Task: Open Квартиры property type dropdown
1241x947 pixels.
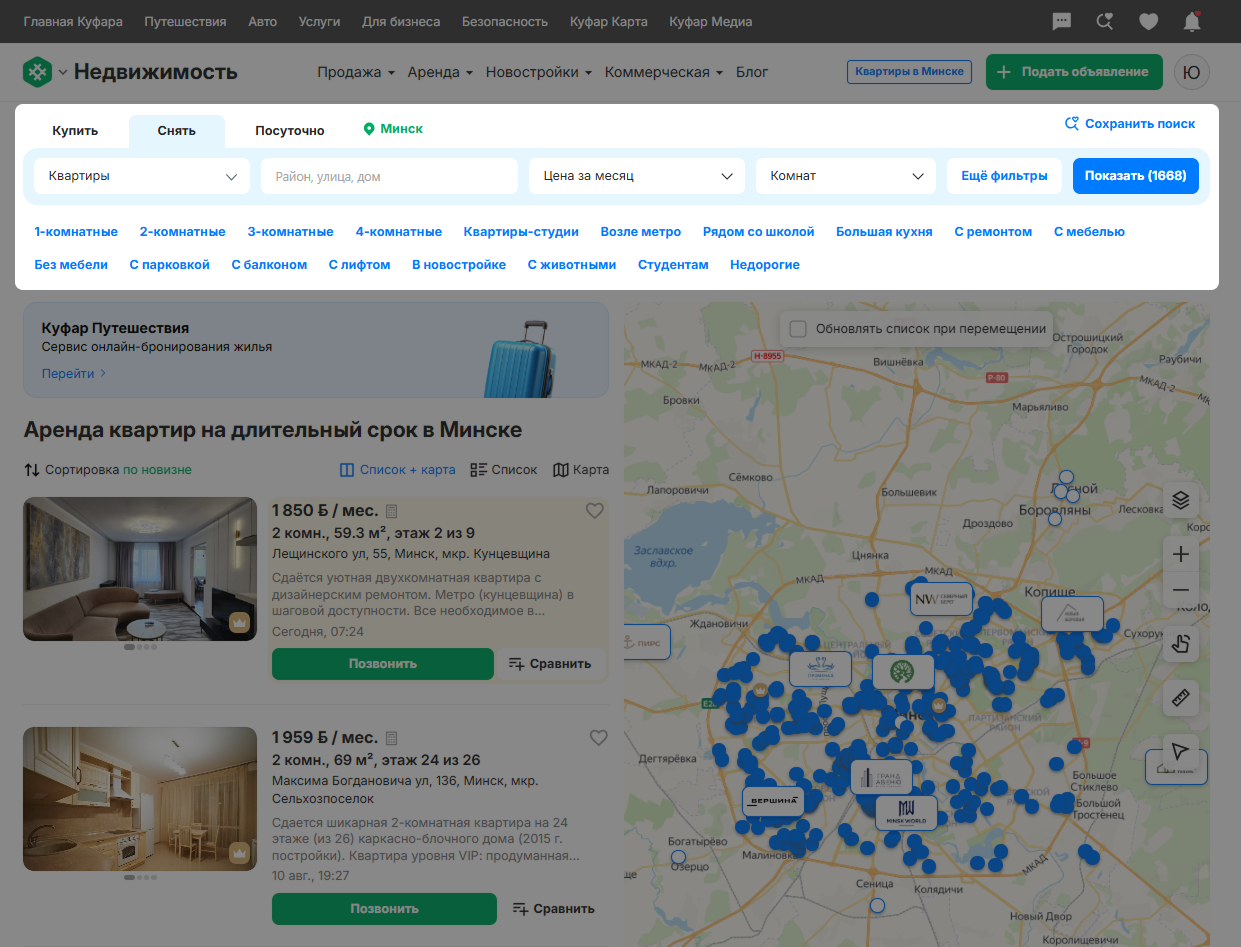Action: (x=142, y=176)
